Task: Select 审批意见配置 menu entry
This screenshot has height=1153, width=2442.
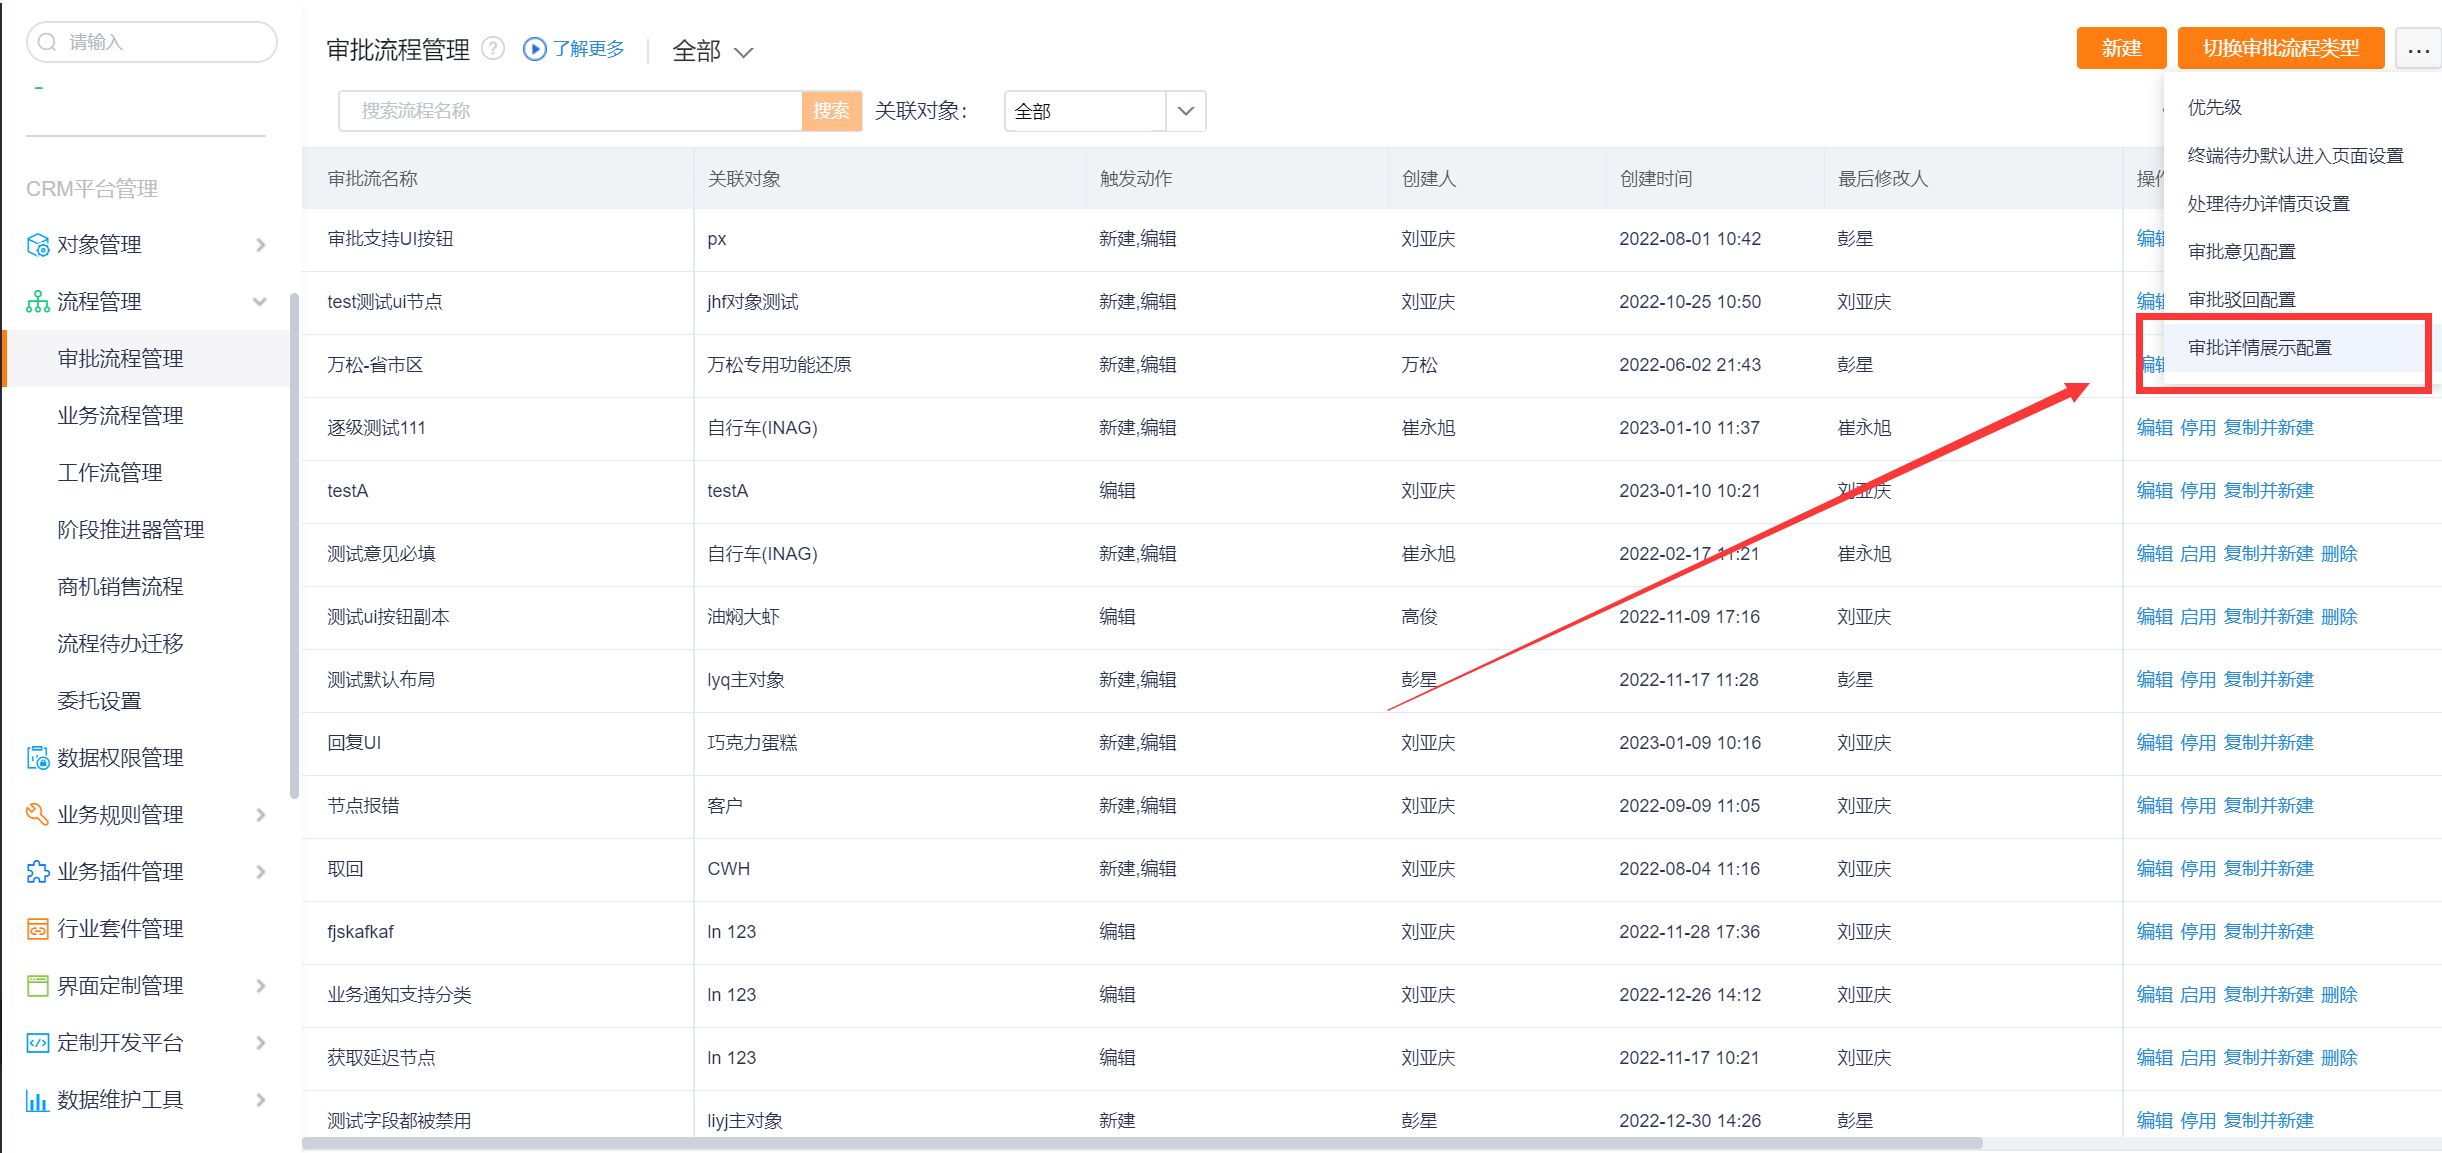Action: pos(2241,251)
